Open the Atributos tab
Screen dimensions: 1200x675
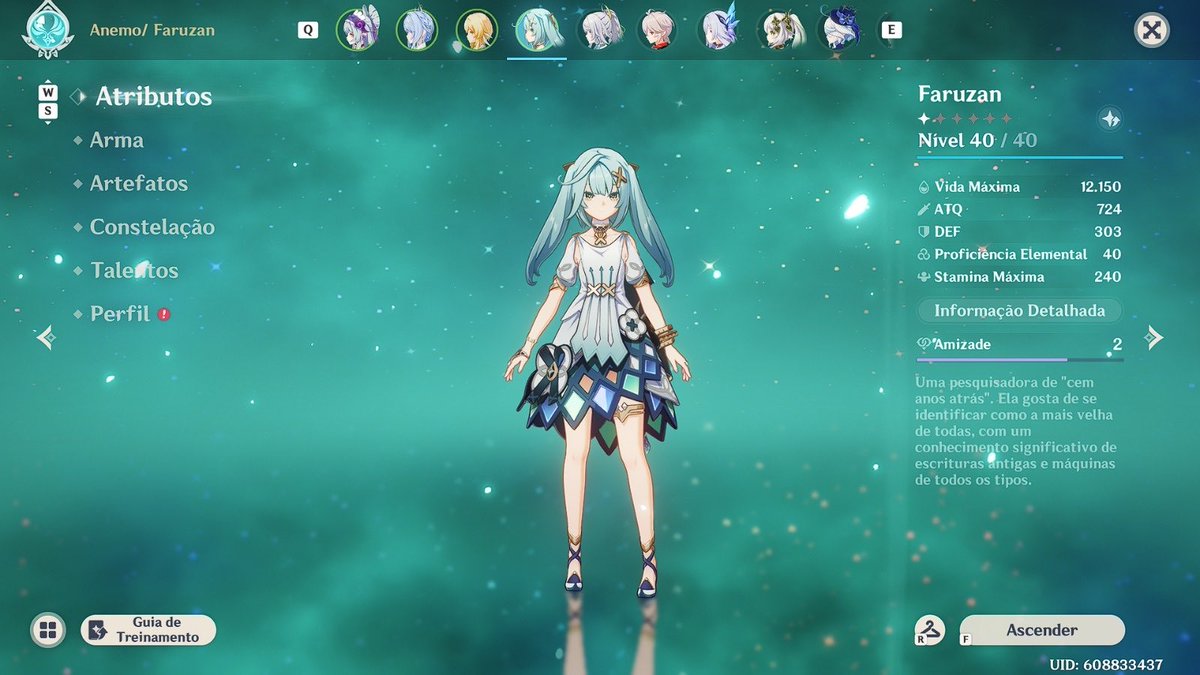[153, 97]
